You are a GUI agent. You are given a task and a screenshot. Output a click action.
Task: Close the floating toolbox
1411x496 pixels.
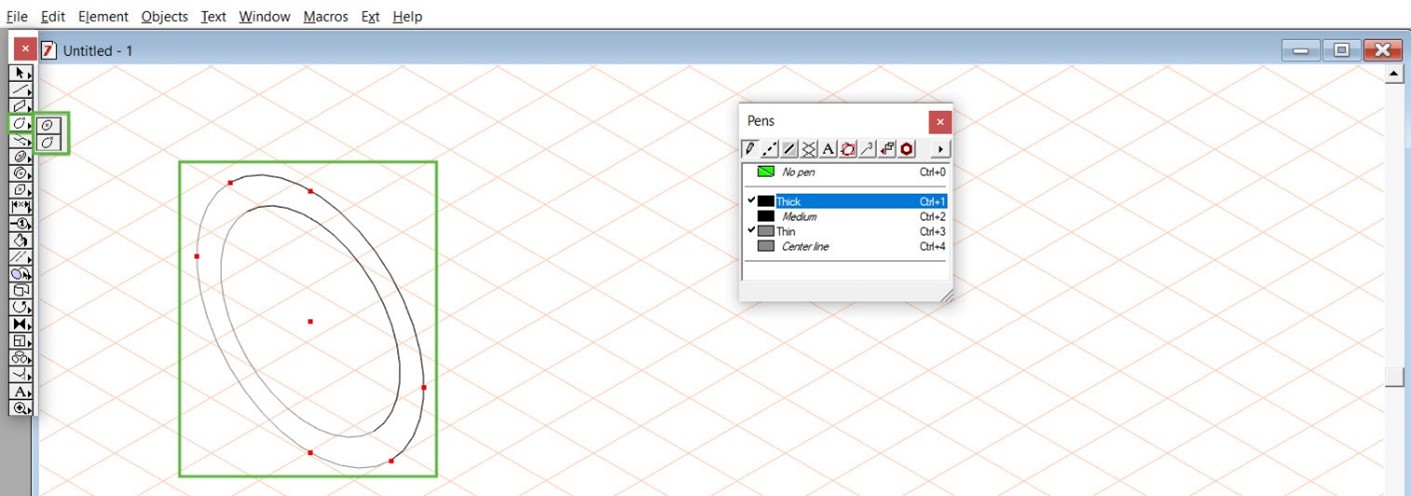click(25, 48)
